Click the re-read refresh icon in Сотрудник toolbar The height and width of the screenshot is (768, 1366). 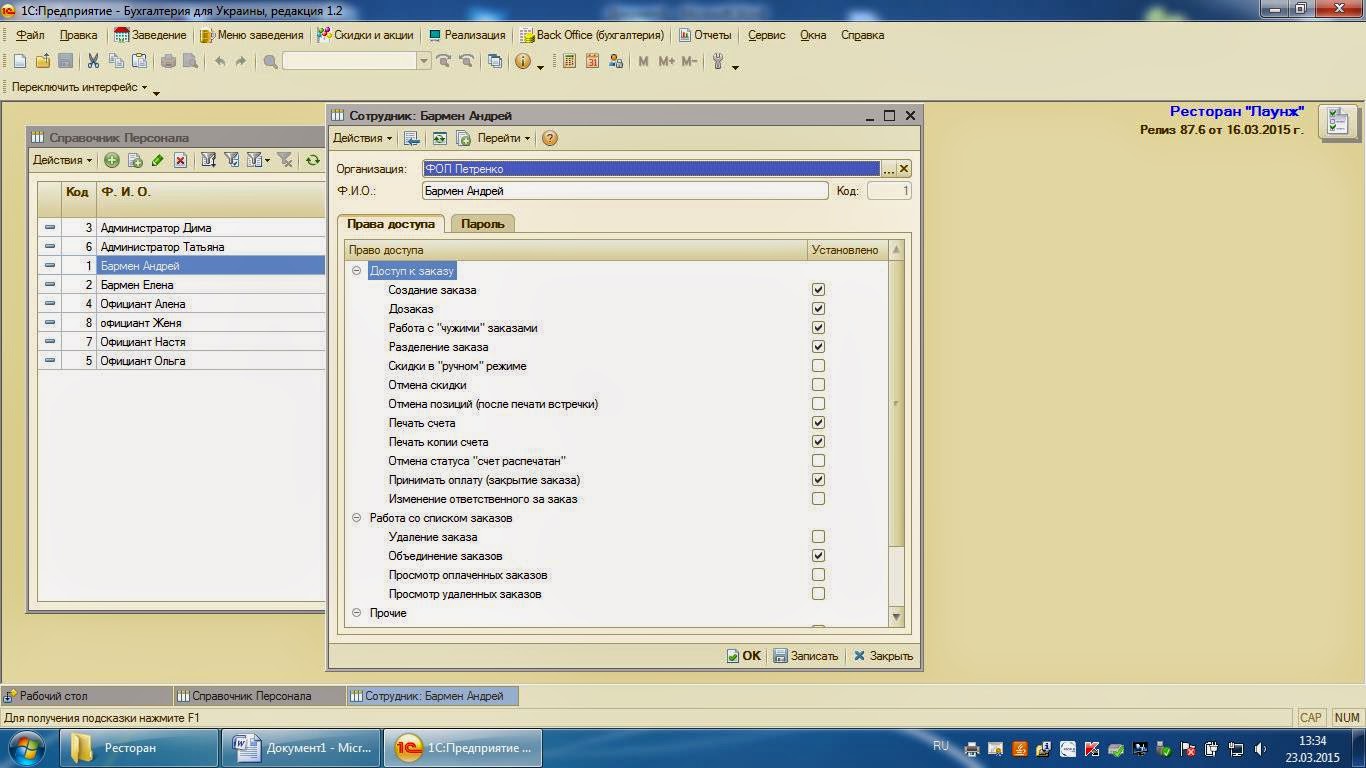(x=439, y=138)
